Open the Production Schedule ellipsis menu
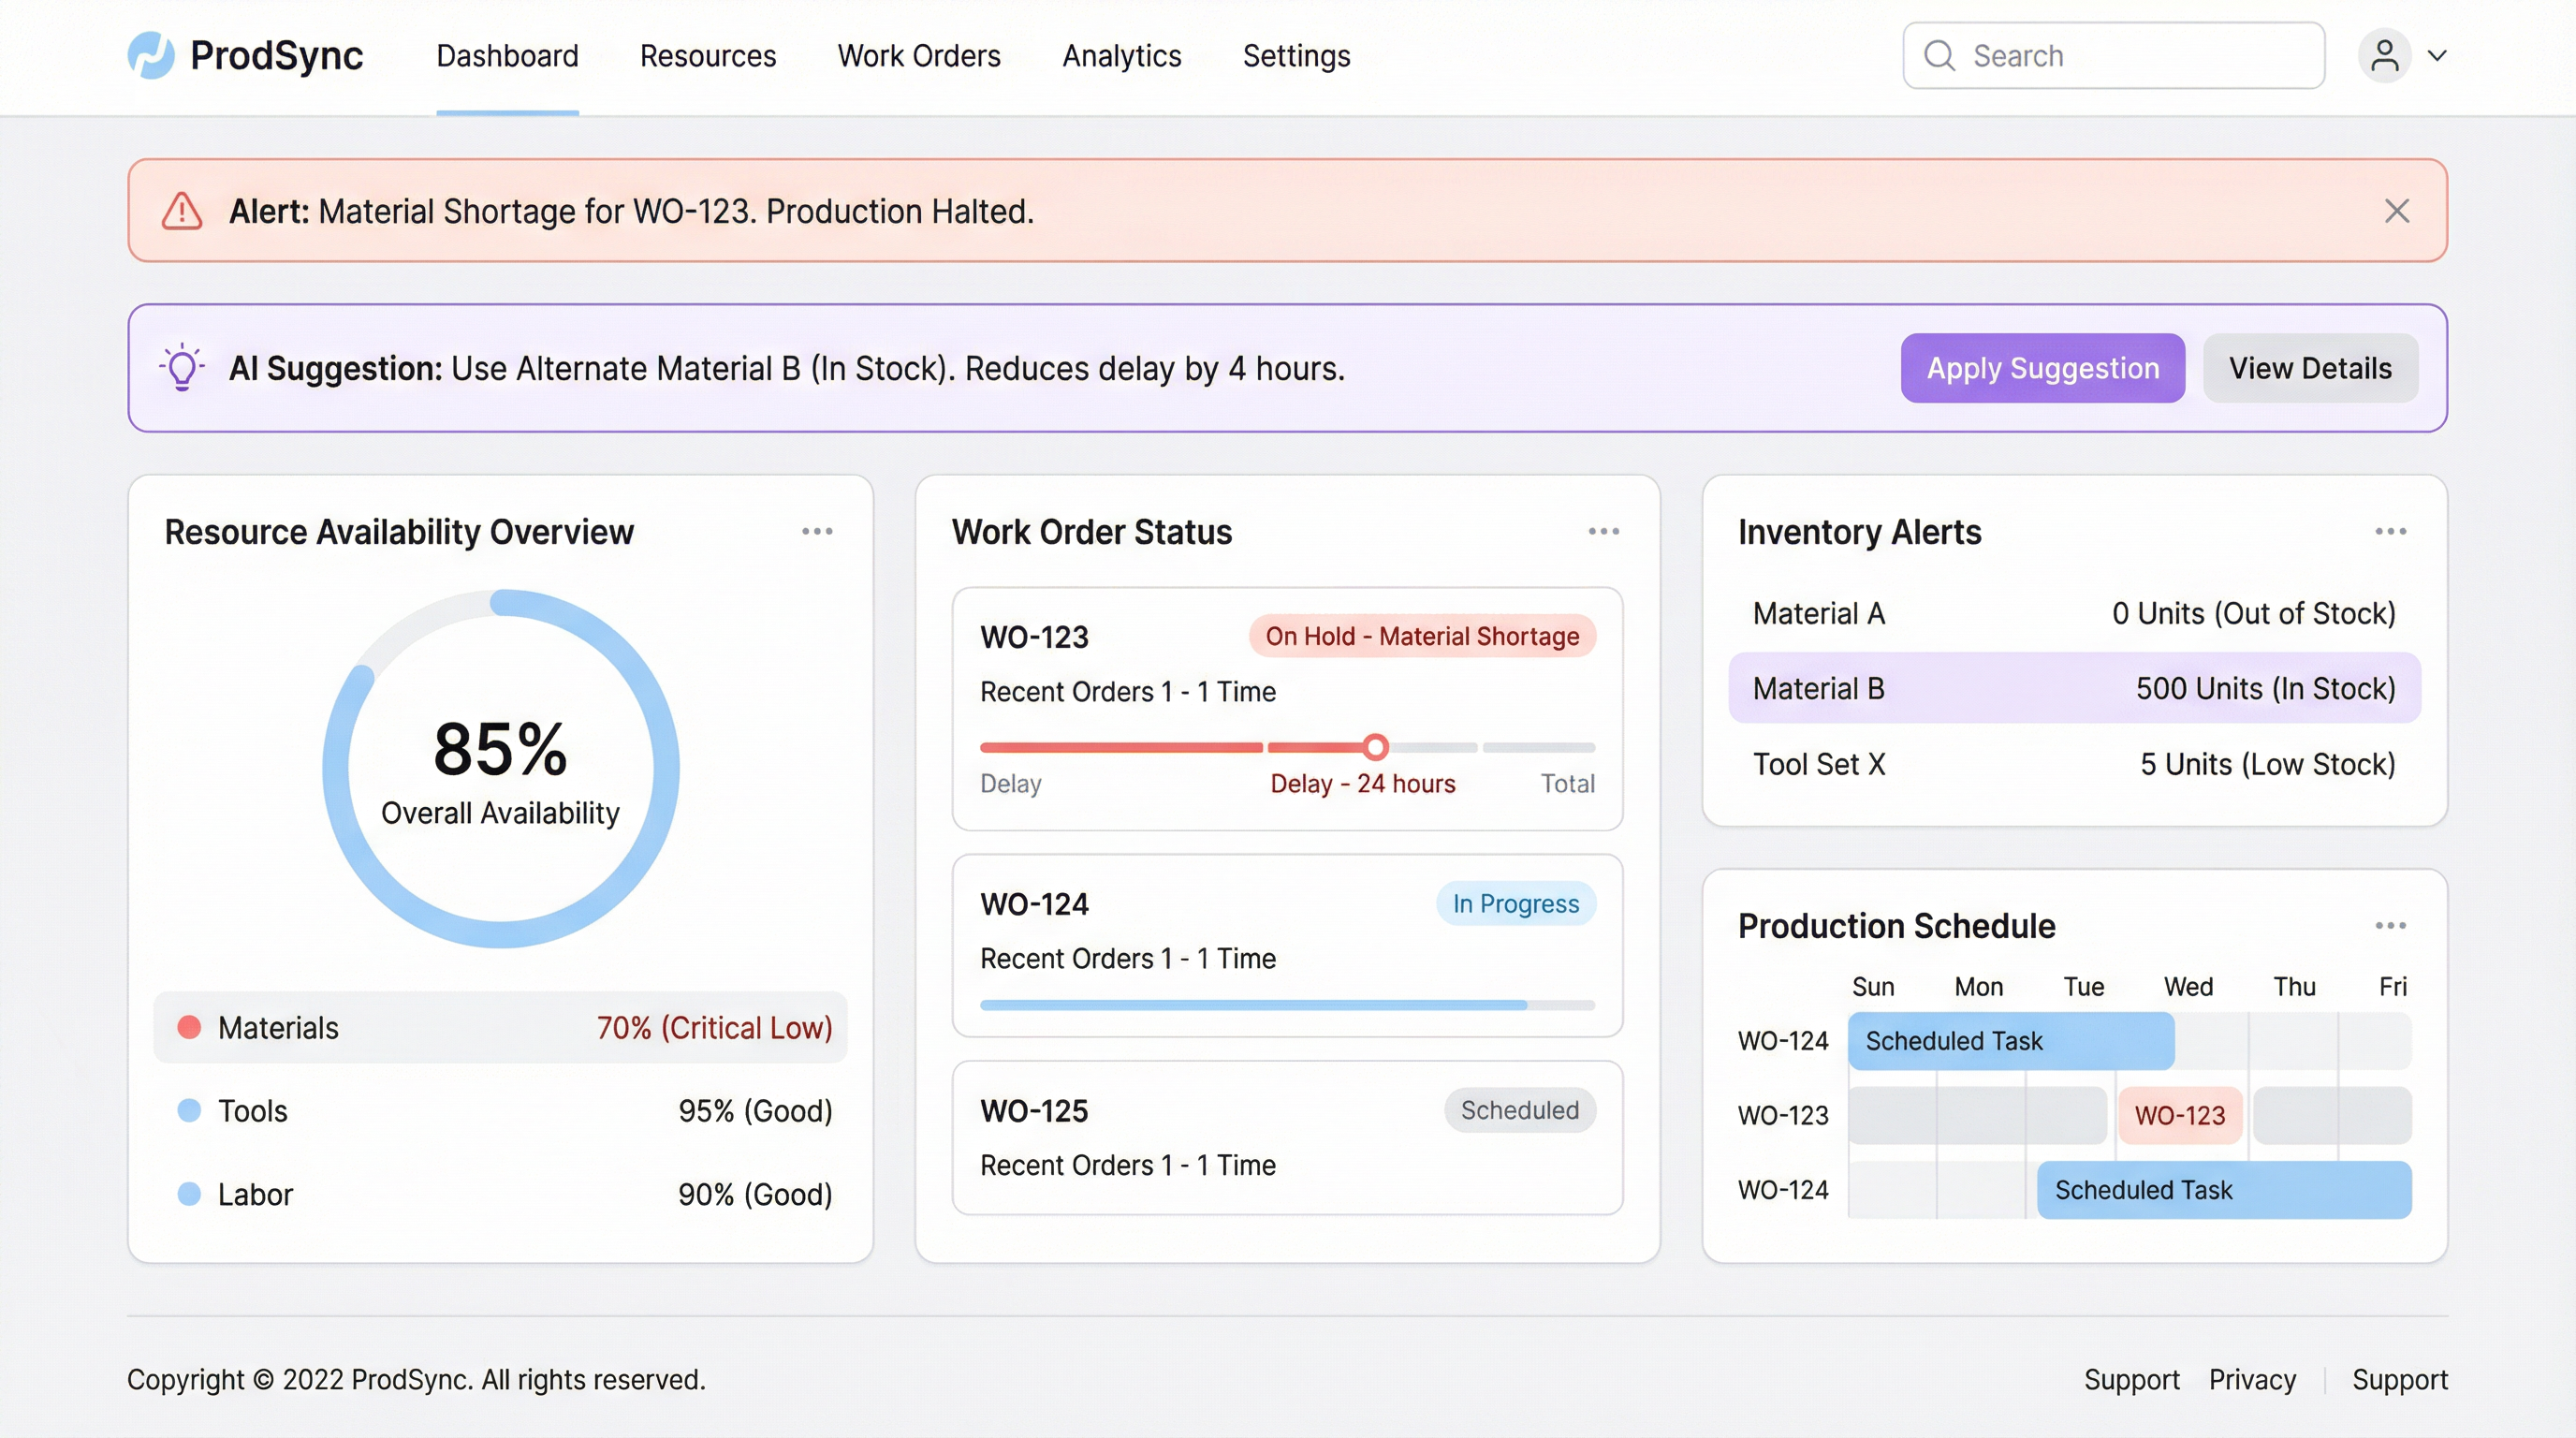This screenshot has width=2576, height=1438. (2390, 927)
